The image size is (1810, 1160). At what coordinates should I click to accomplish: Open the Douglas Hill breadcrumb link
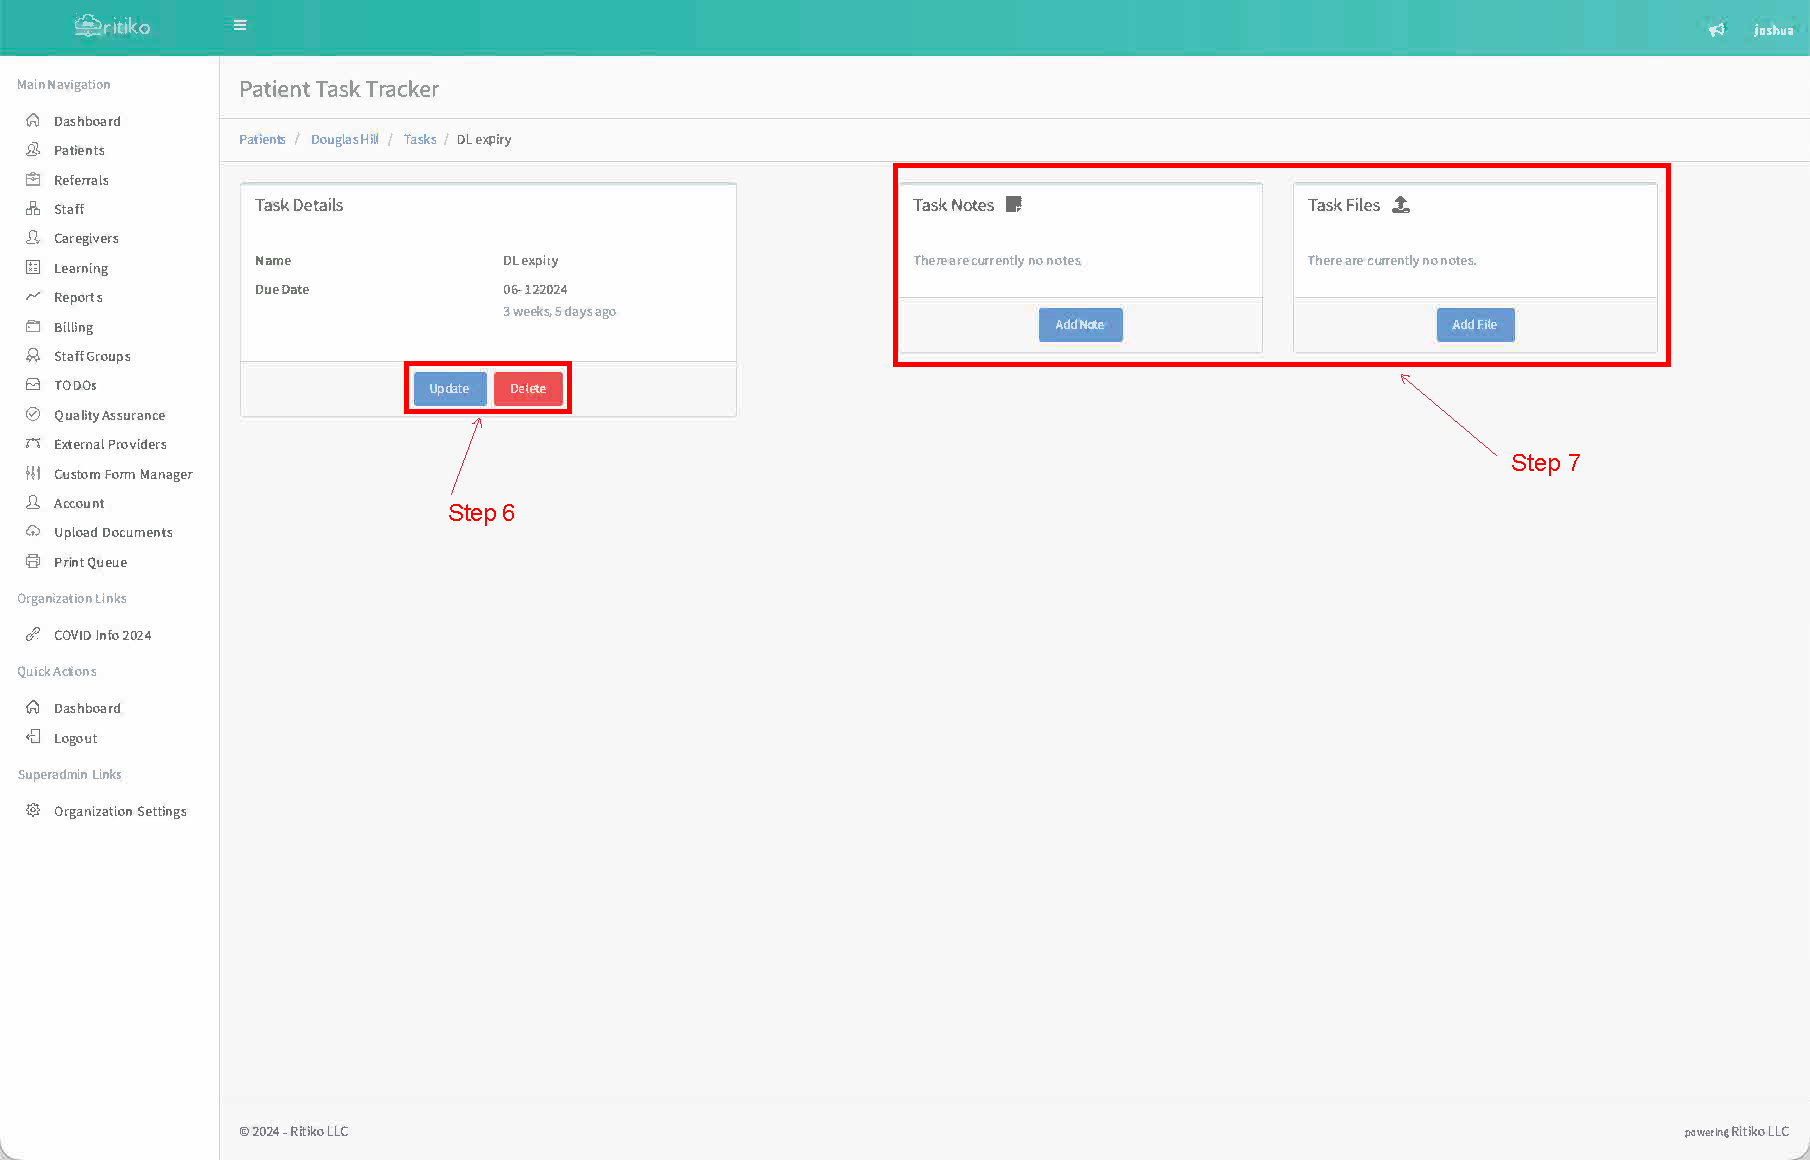click(x=344, y=139)
